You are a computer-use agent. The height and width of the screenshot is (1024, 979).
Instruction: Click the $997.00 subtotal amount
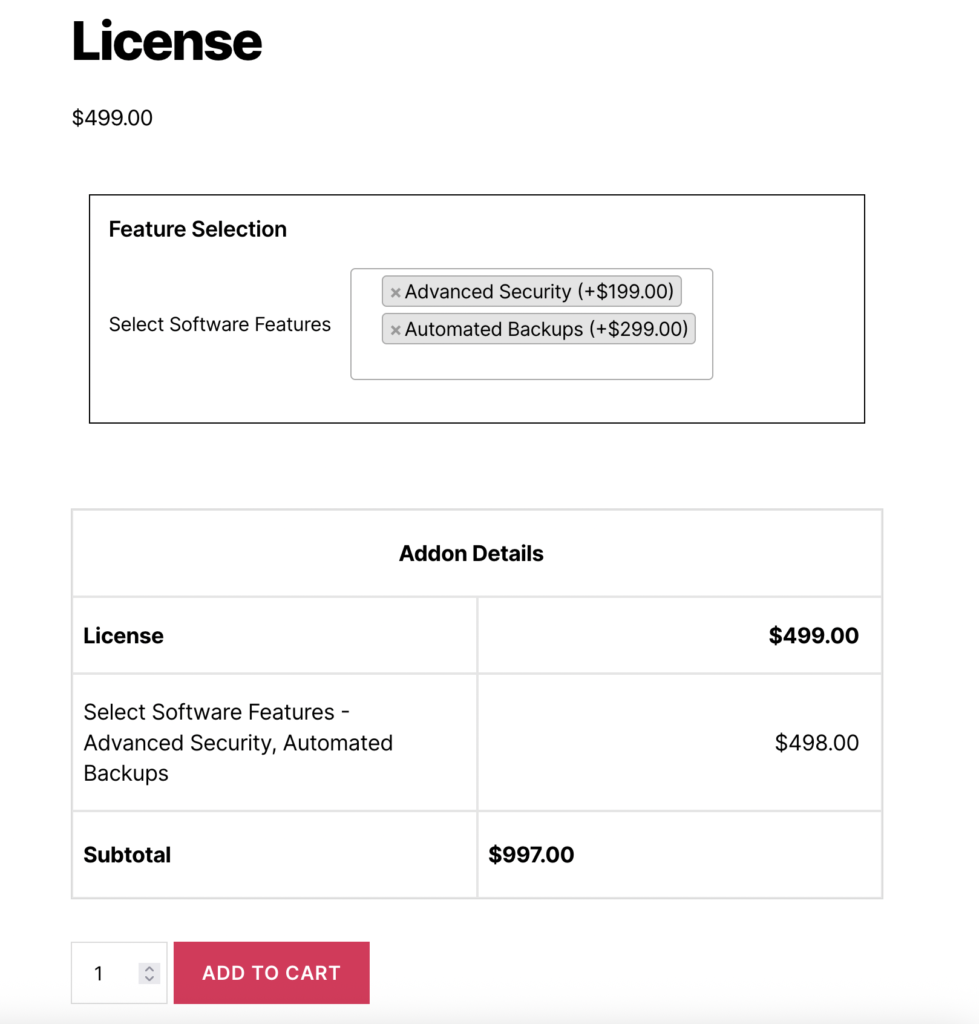(531, 855)
